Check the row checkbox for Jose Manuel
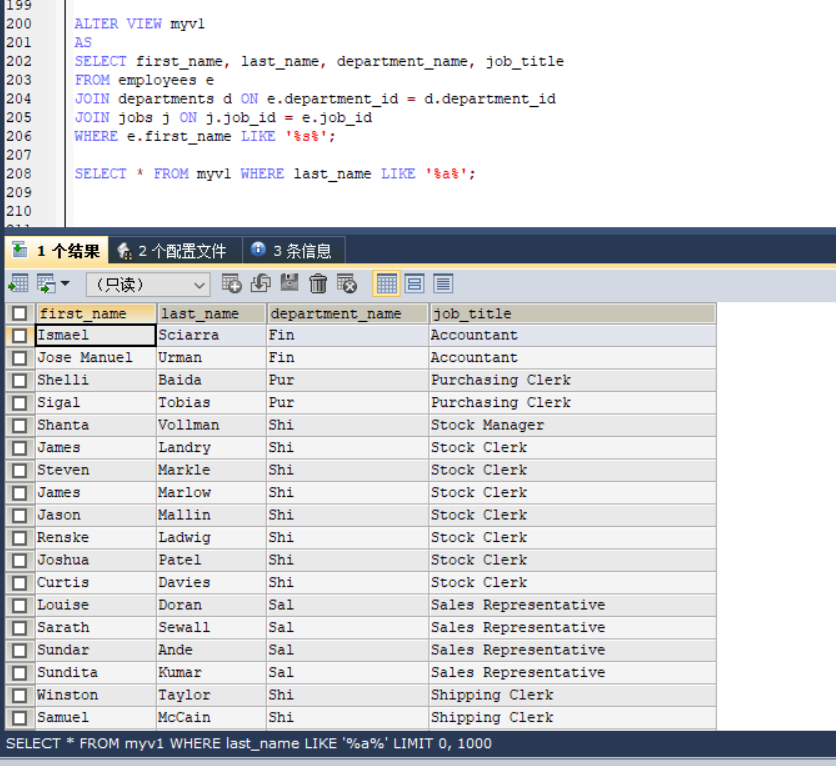836x766 pixels. 20,358
